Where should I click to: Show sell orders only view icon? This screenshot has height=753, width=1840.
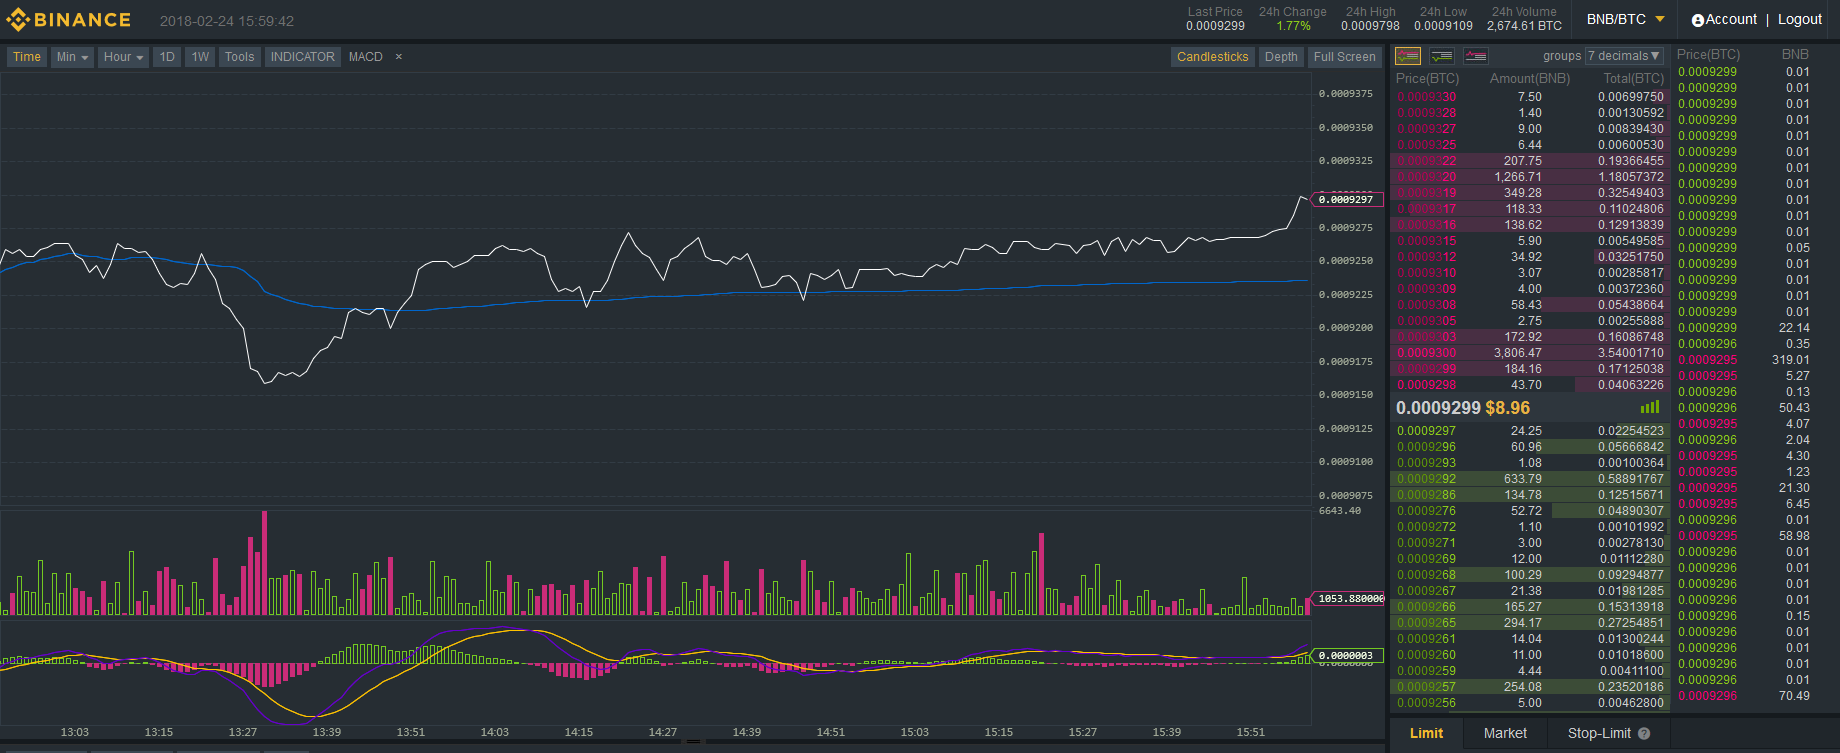coord(1476,56)
